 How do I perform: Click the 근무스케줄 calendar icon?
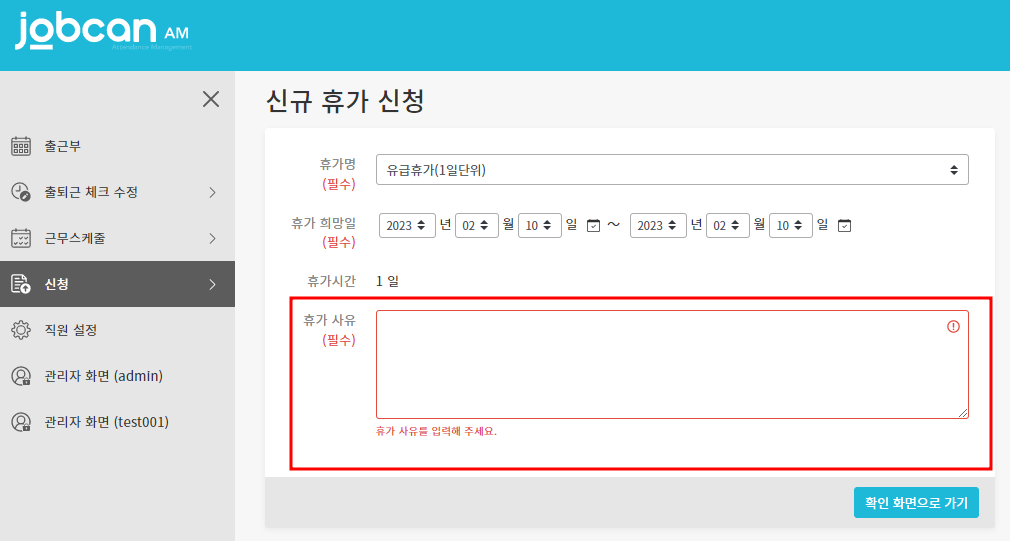[x=21, y=238]
